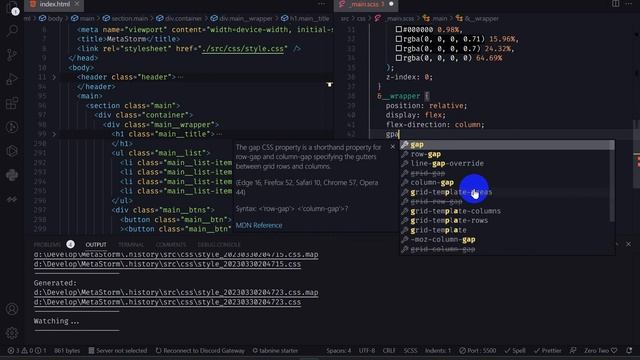Select gap autocomplete suggestion

[x=507, y=144]
